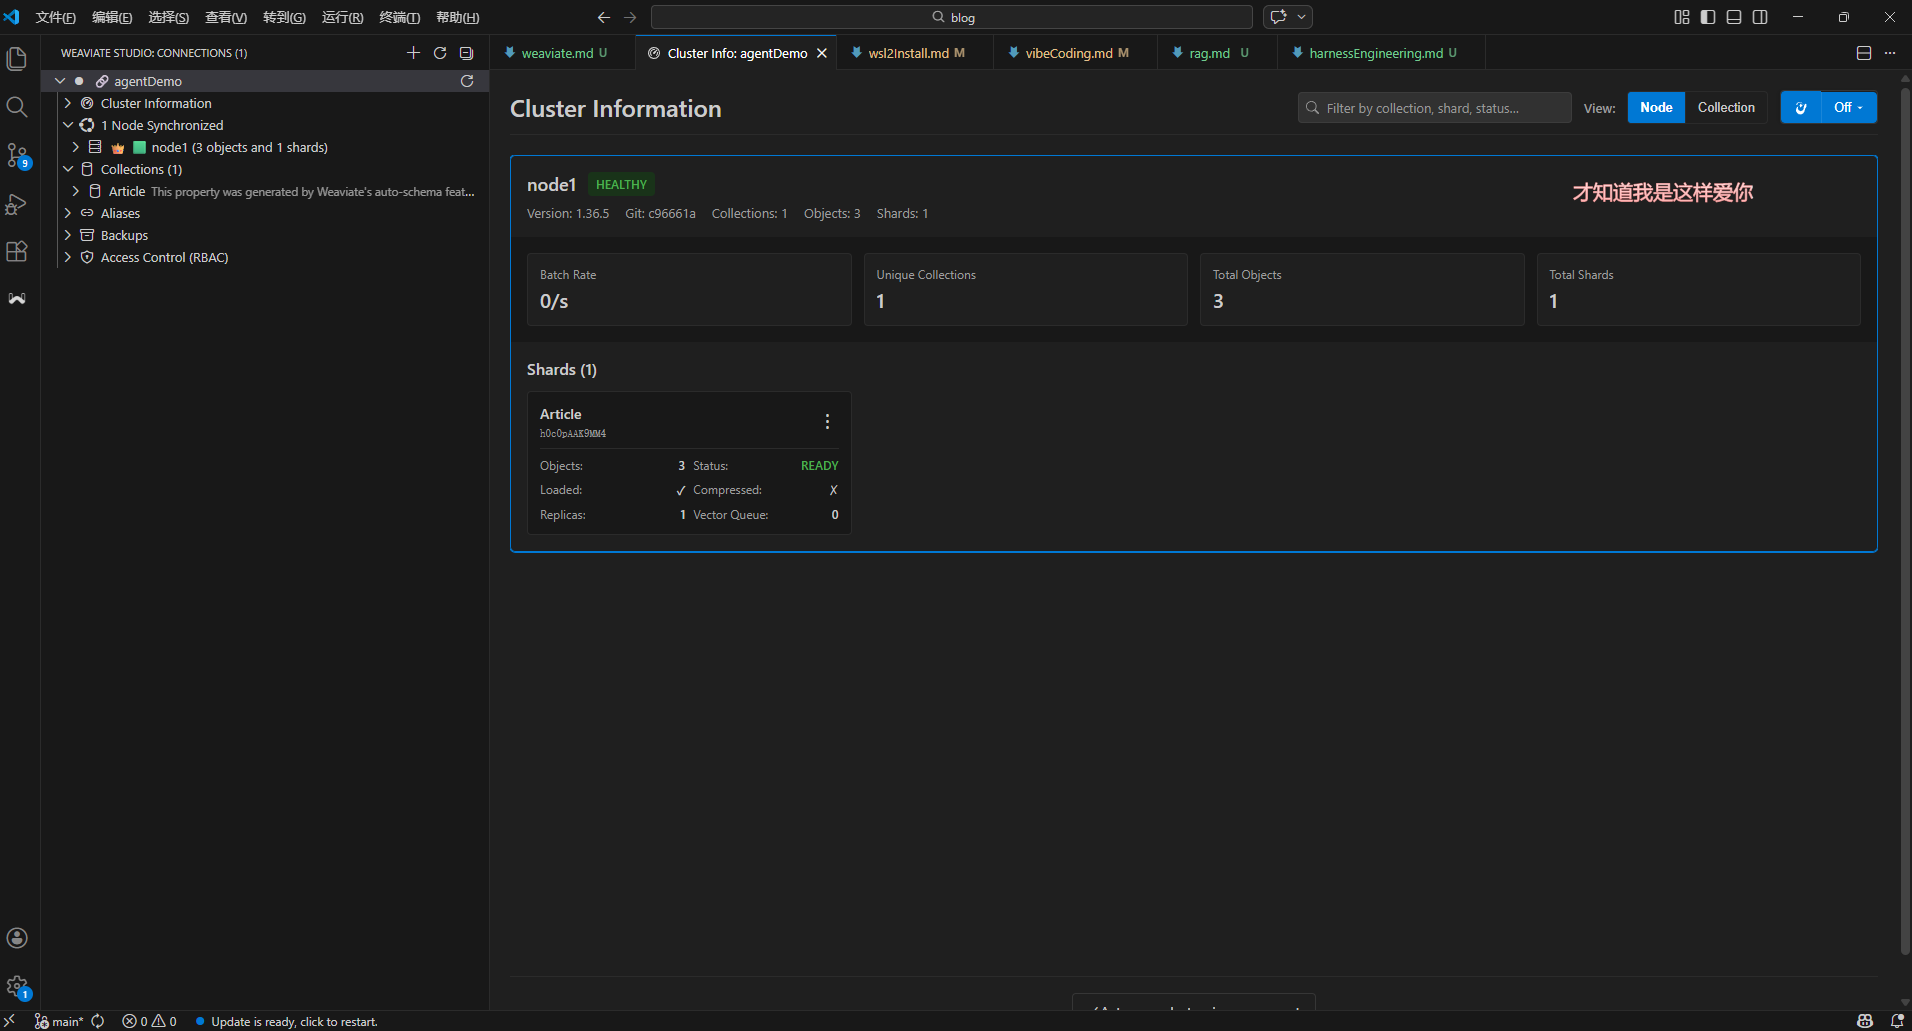Click the editor vertical scrollbar
This screenshot has height=1031, width=1912.
click(x=1905, y=520)
